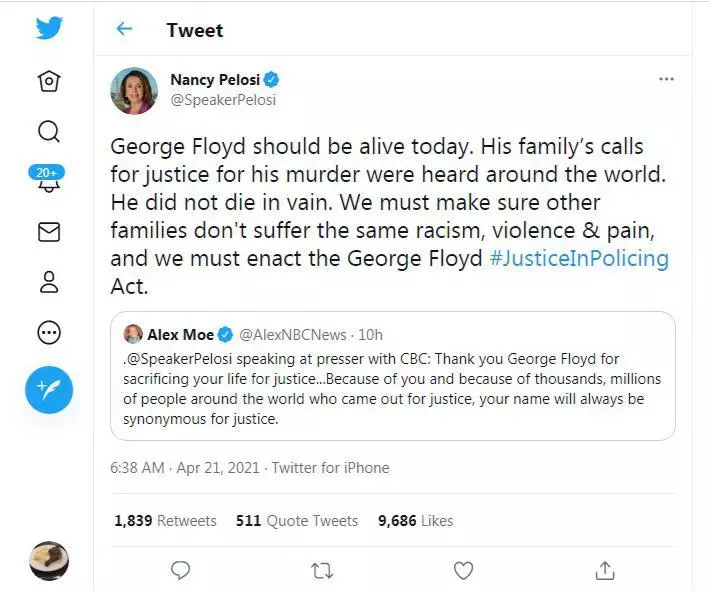This screenshot has width=709, height=591.
Task: Share the tweet using share icon
Action: click(604, 570)
